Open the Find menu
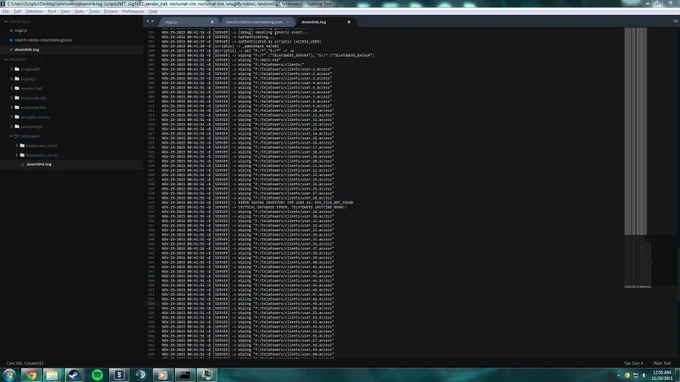Viewport: 680px width, 382px height. coord(52,12)
